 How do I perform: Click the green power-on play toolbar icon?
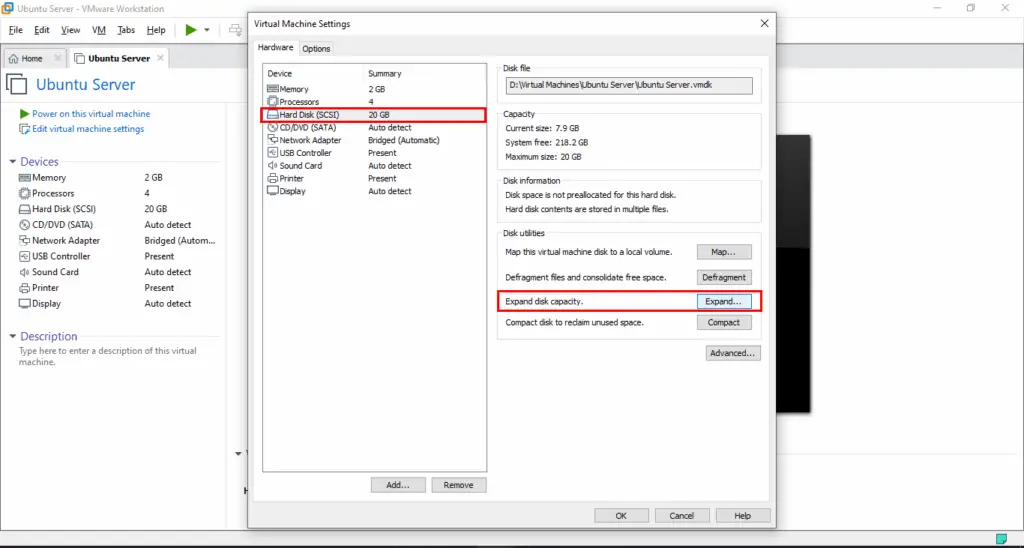click(191, 30)
